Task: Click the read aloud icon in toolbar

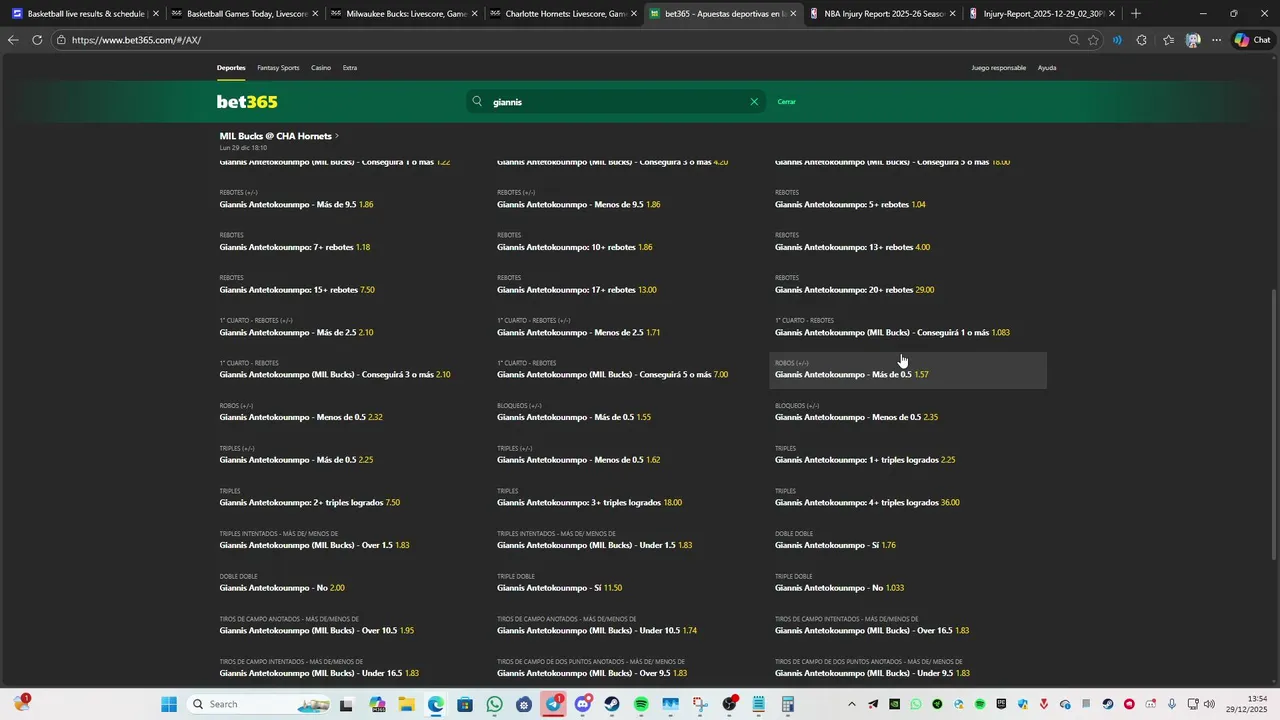Action: click(1117, 40)
